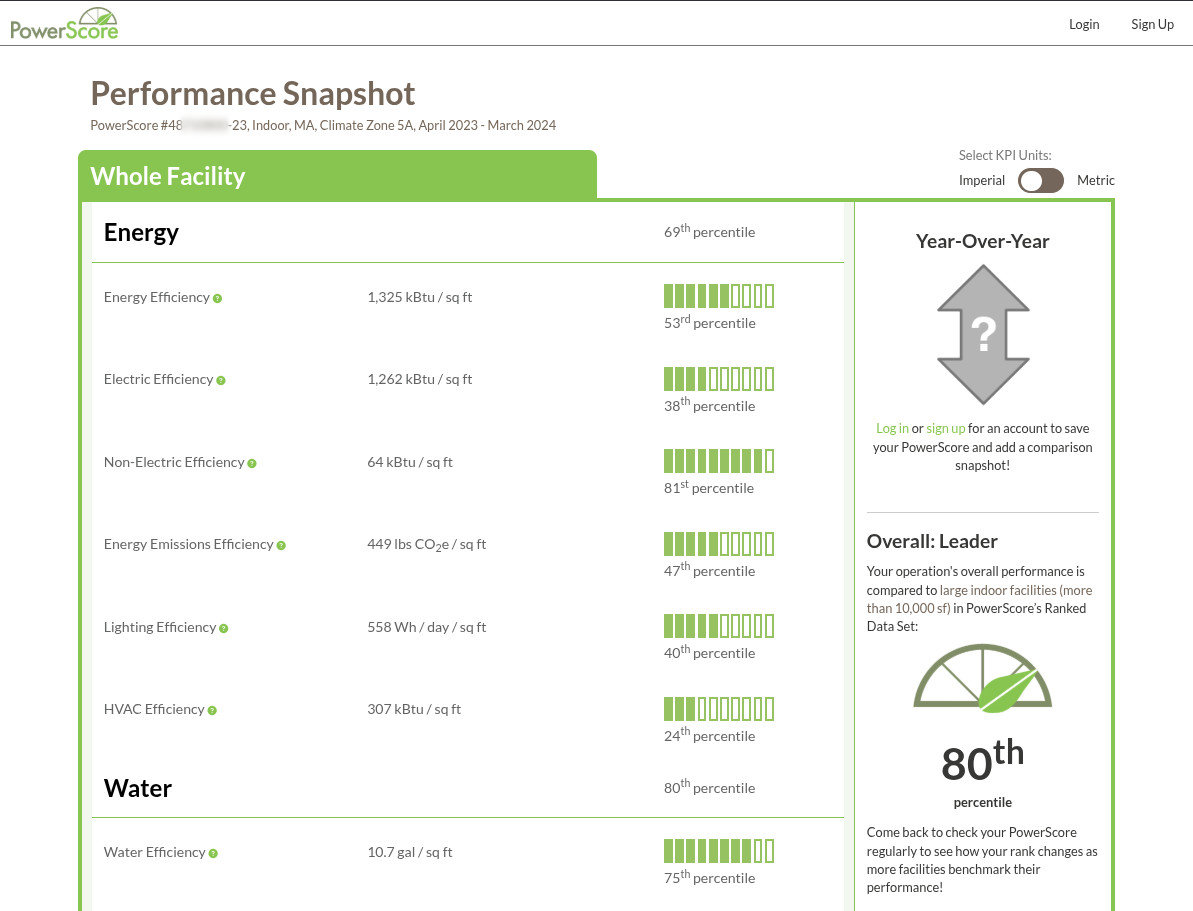Viewport: 1193px width, 911px height.
Task: Open the Energy Efficiency help icon
Action: [x=218, y=298]
